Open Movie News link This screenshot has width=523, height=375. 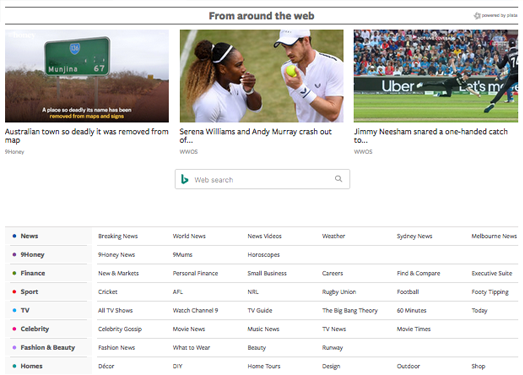[x=189, y=329]
